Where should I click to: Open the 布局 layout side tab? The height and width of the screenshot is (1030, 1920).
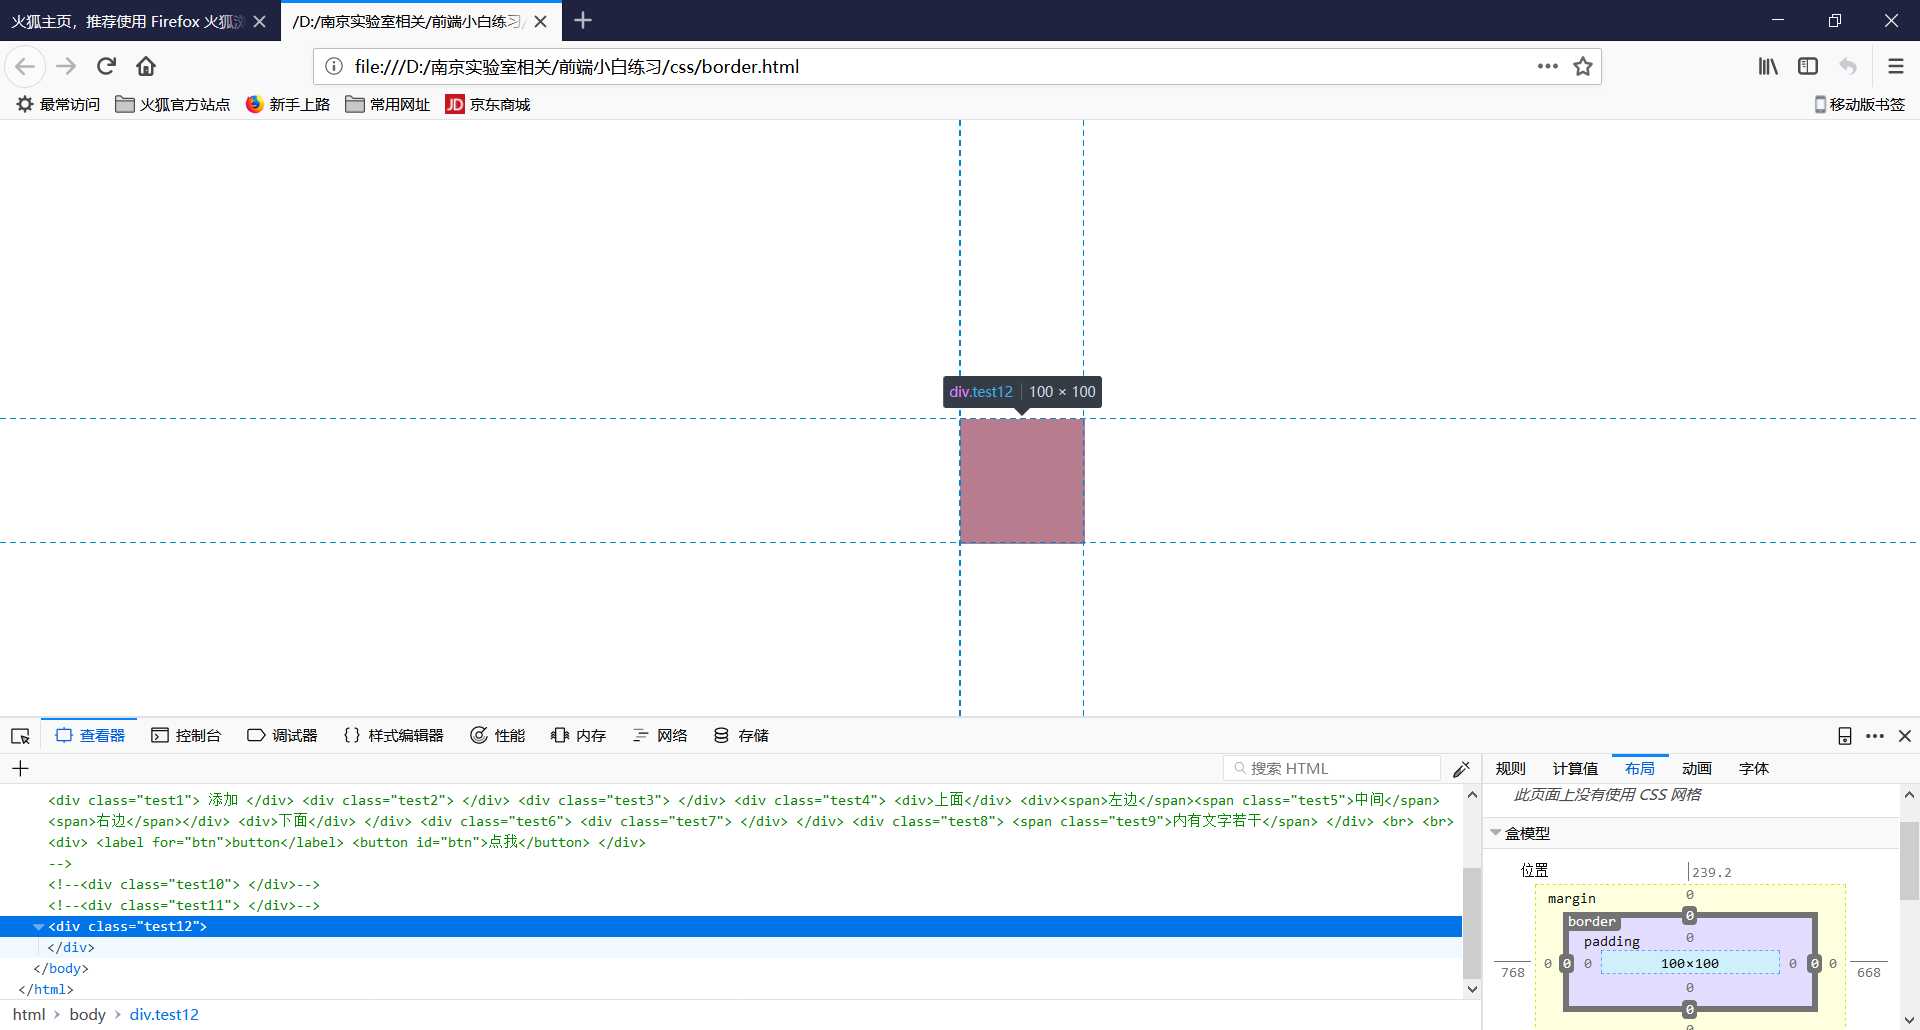point(1640,768)
